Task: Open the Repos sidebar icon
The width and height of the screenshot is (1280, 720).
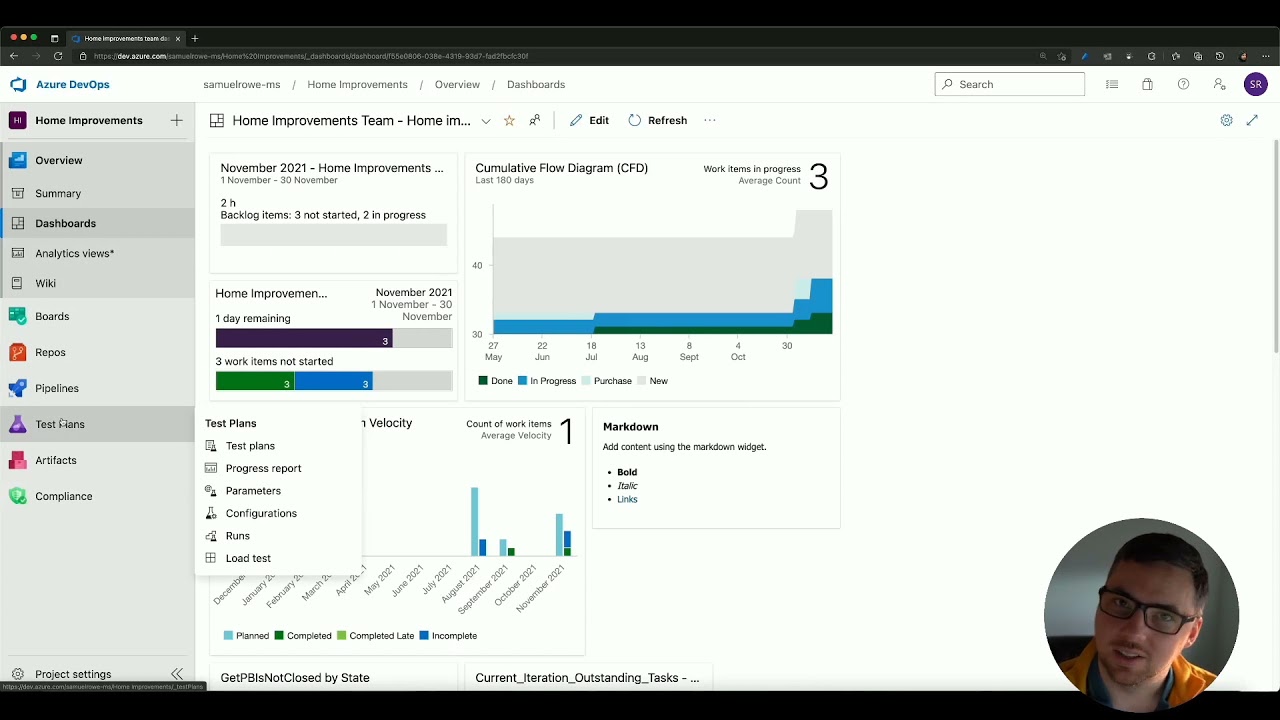Action: tap(18, 352)
